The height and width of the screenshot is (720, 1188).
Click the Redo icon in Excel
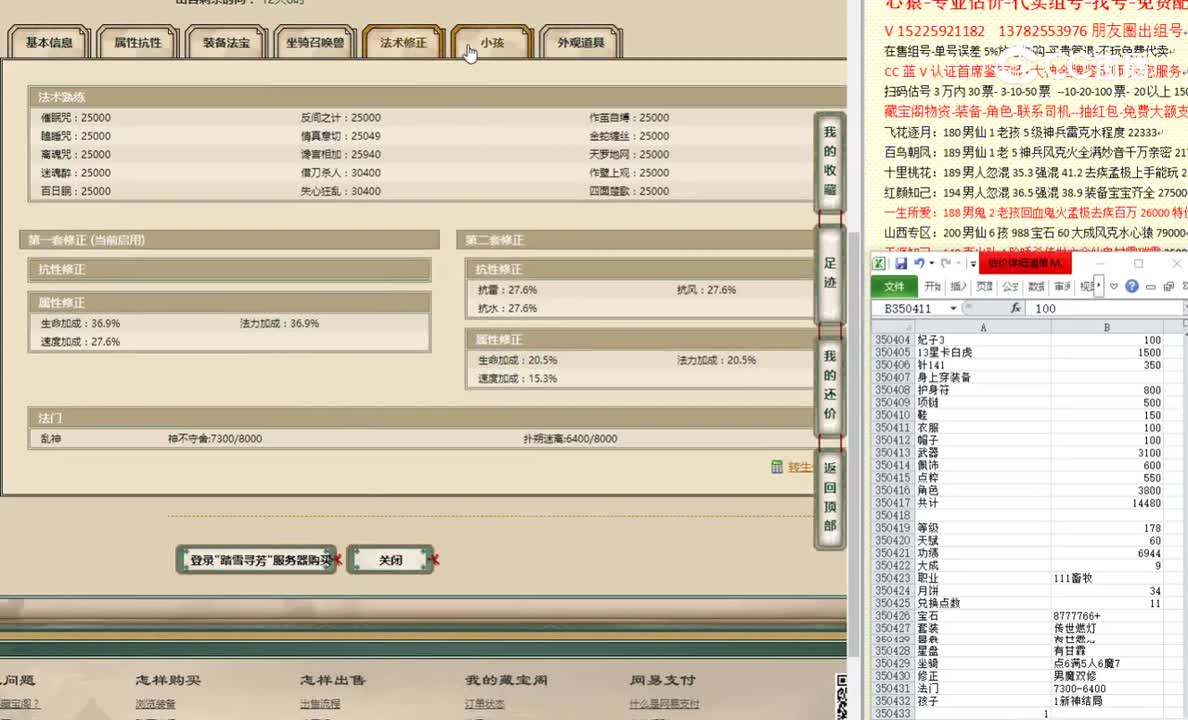pos(946,263)
